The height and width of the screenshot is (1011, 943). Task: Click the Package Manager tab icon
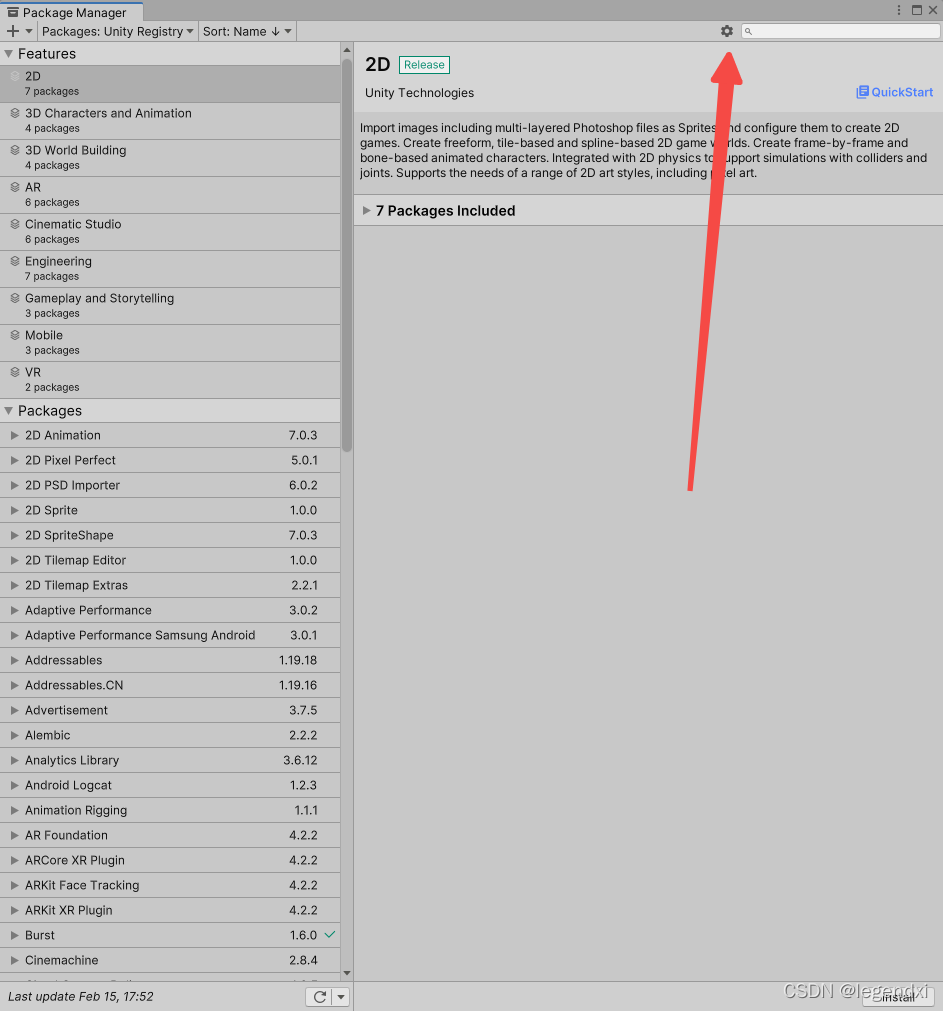coord(13,12)
